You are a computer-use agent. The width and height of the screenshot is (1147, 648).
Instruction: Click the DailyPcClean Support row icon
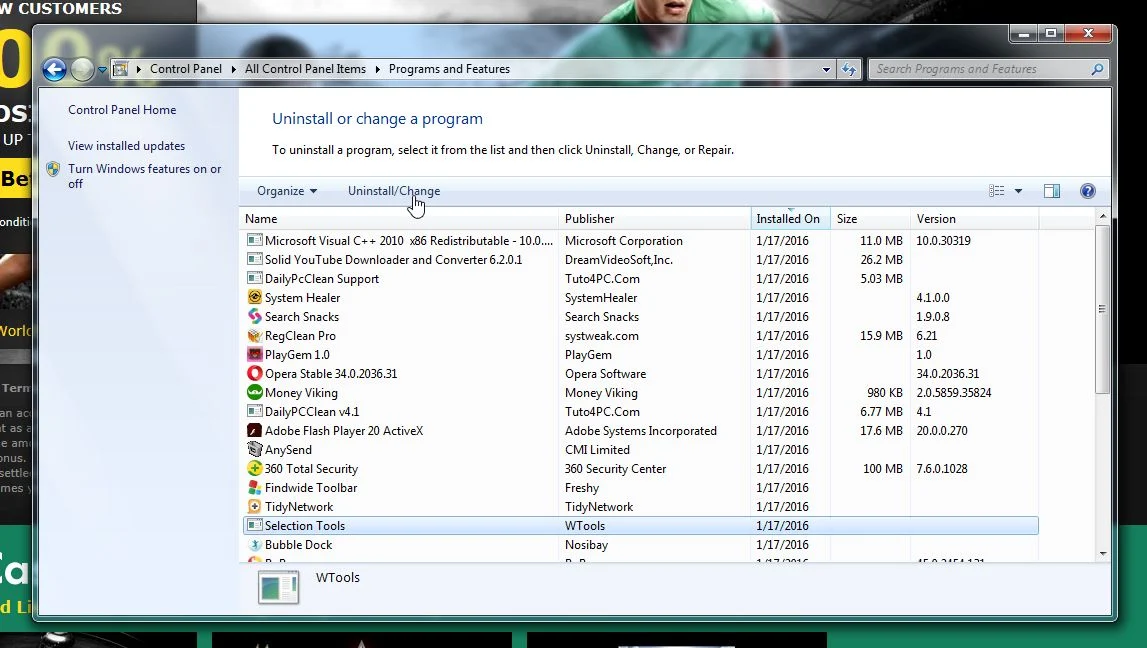(255, 278)
